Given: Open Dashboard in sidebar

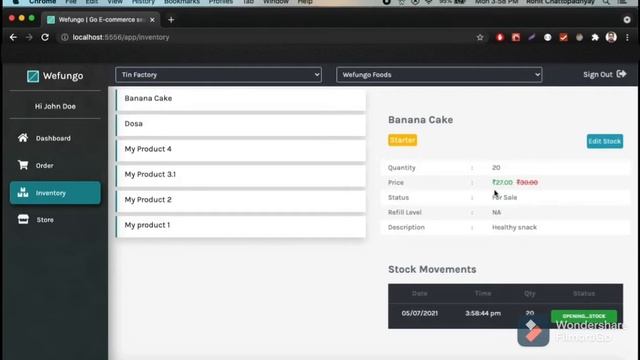Looking at the screenshot, I should (55, 138).
